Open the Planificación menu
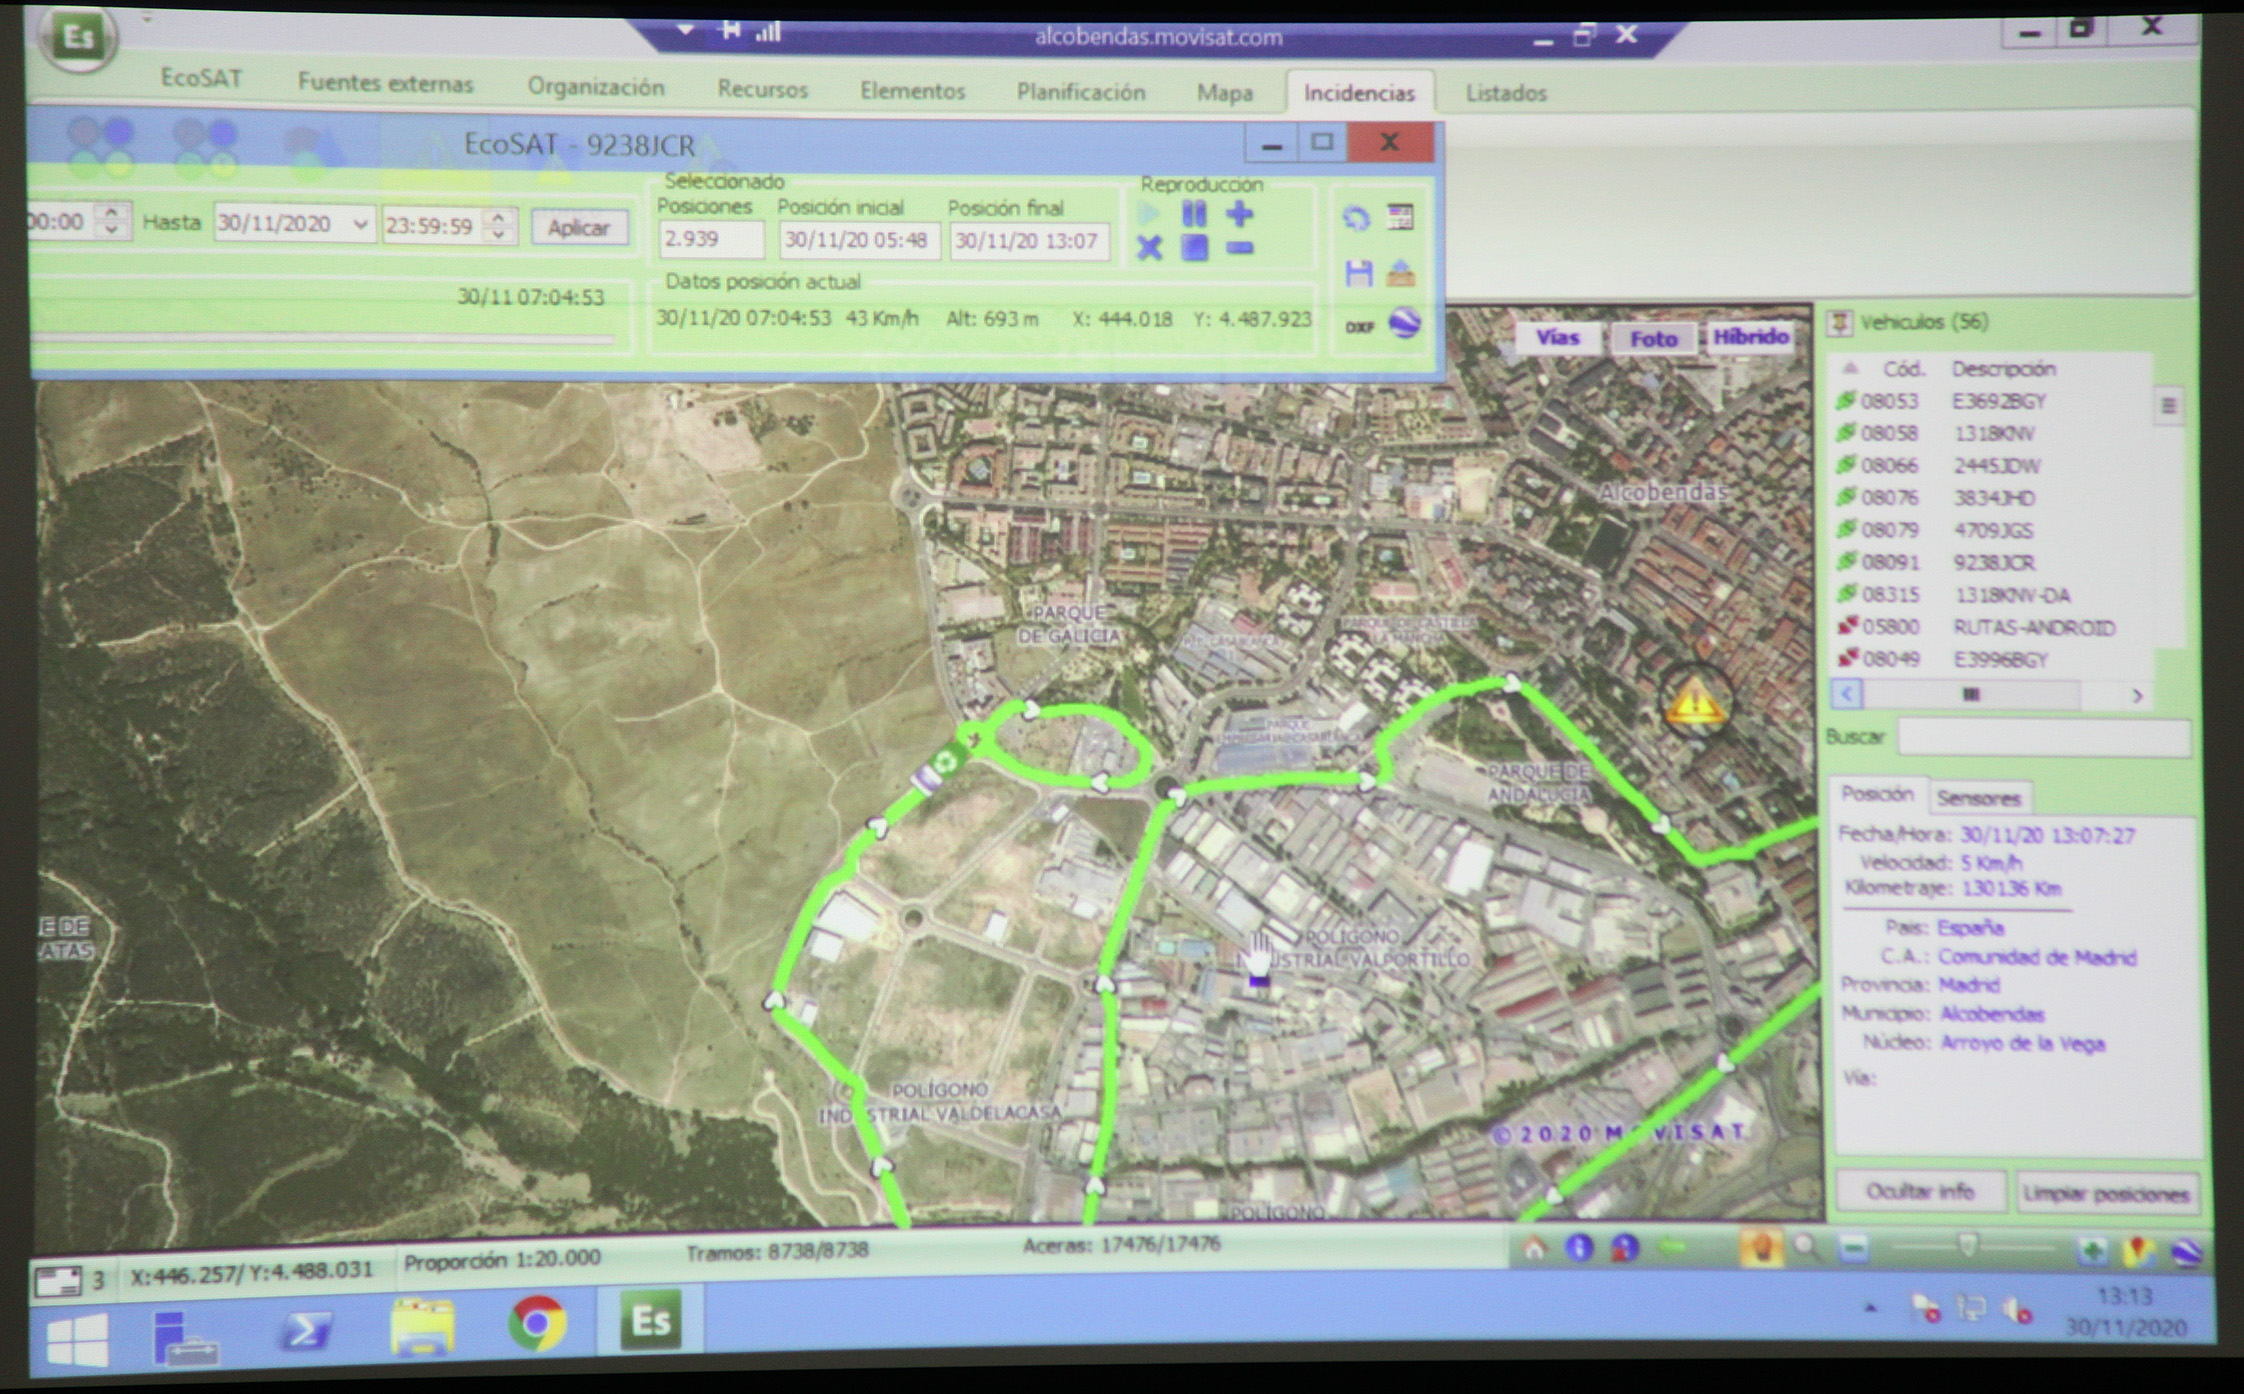This screenshot has width=2244, height=1394. point(1081,92)
